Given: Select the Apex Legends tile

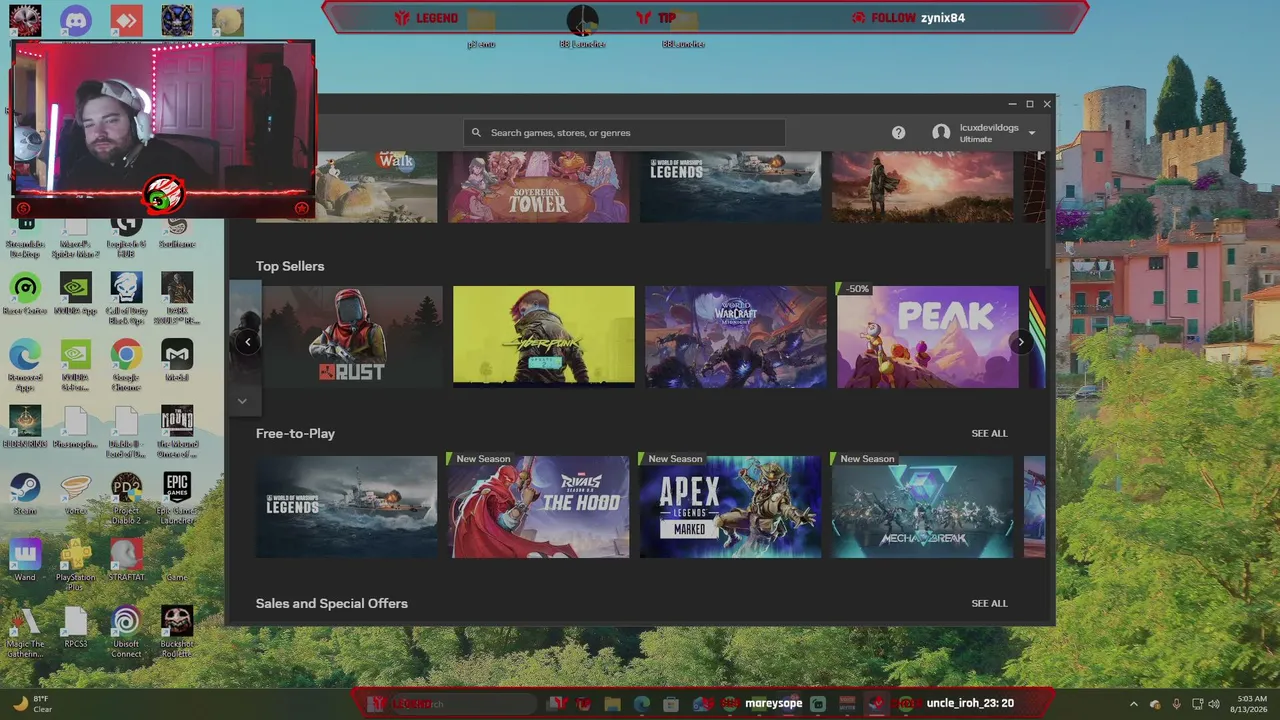Looking at the screenshot, I should tap(730, 507).
